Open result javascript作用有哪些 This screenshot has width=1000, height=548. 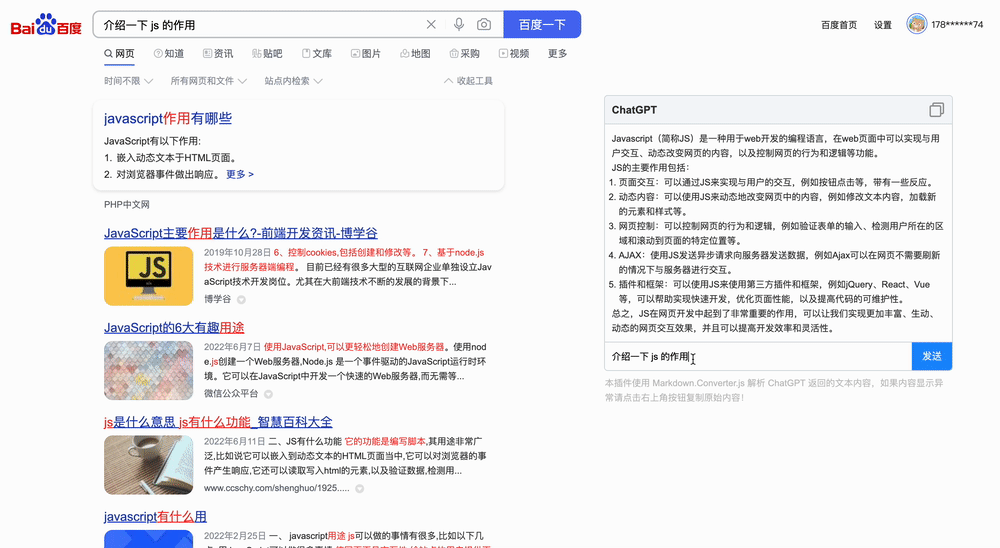(168, 119)
